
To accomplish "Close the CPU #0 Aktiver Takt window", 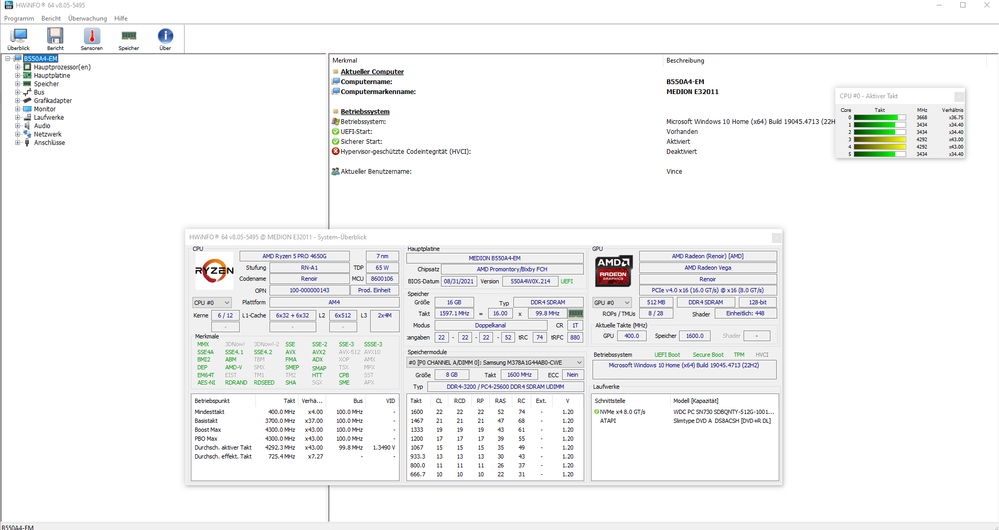I will point(959,96).
